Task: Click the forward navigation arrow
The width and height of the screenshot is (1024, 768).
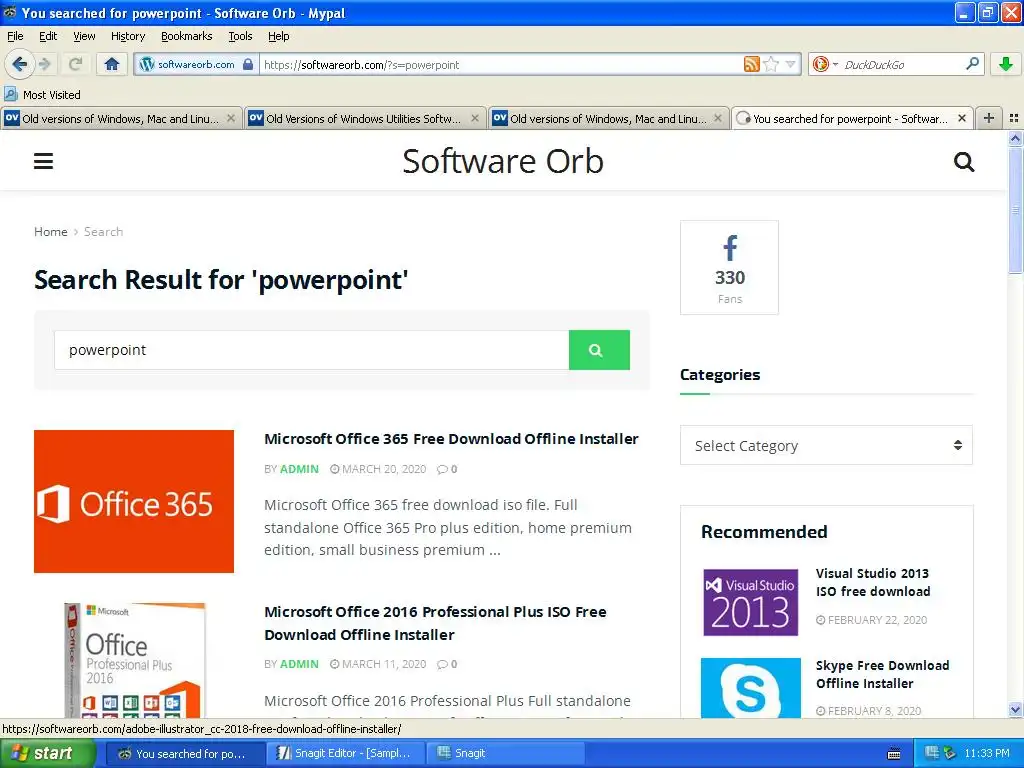Action: (x=44, y=64)
